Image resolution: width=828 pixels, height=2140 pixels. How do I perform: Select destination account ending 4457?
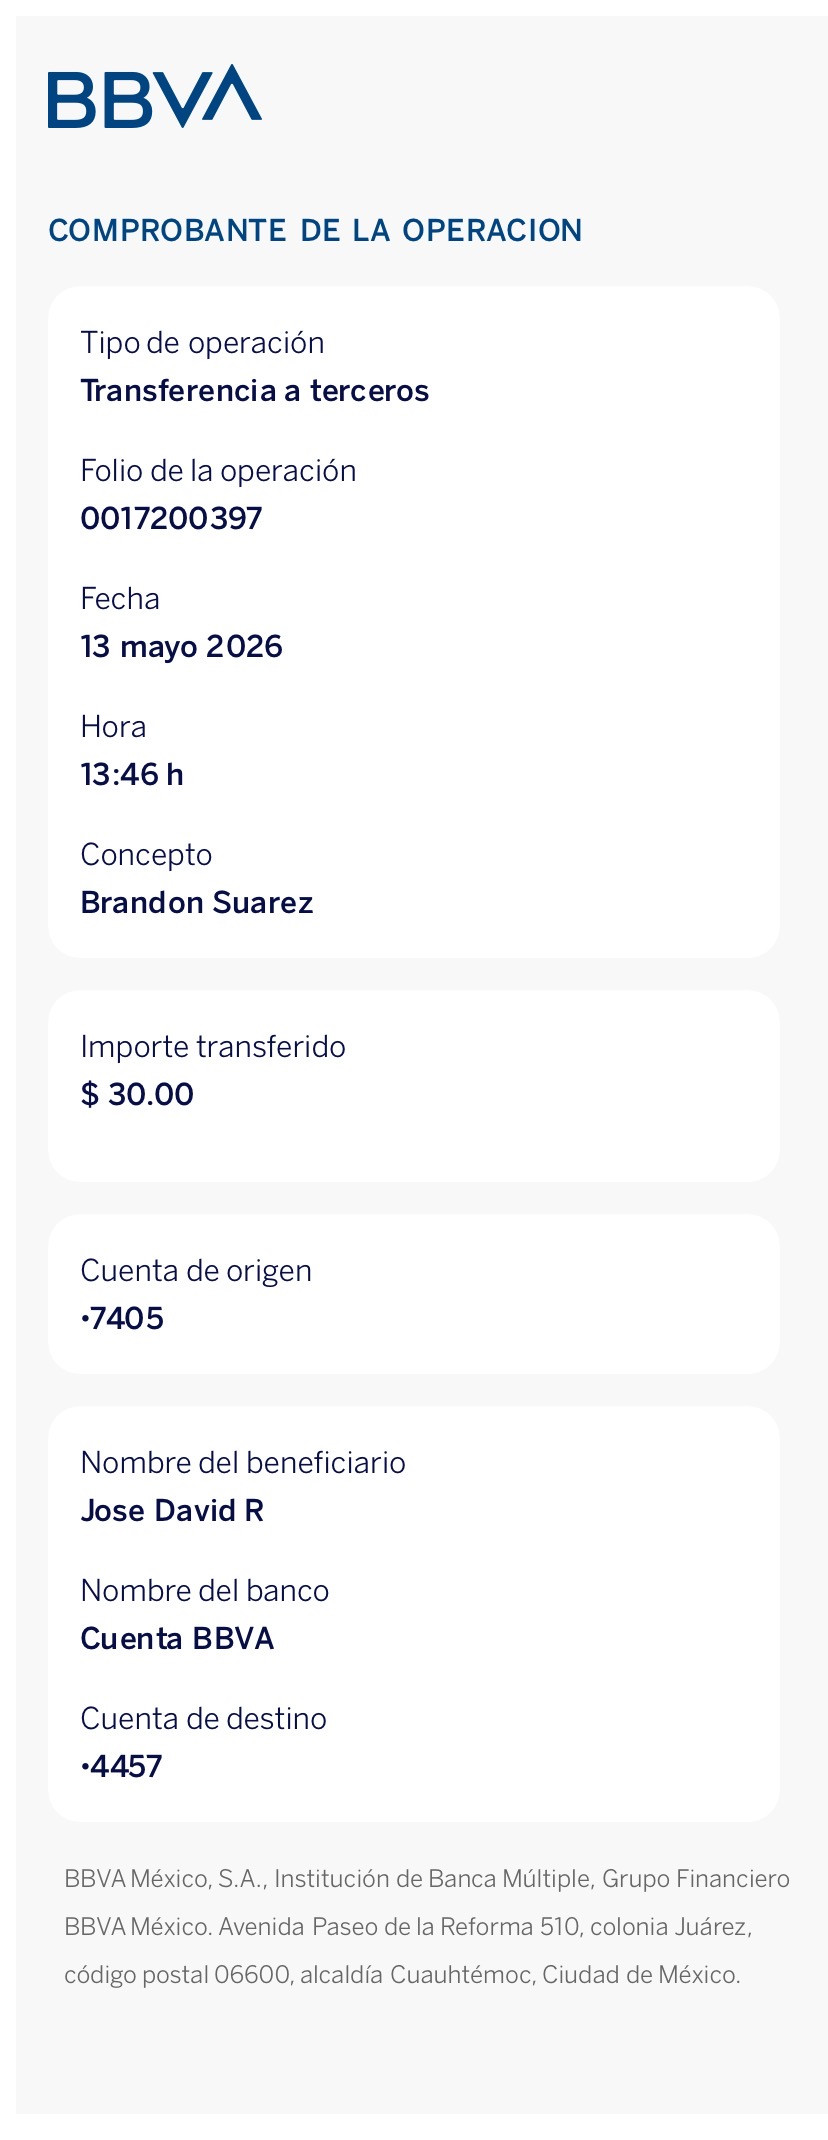tap(121, 1767)
